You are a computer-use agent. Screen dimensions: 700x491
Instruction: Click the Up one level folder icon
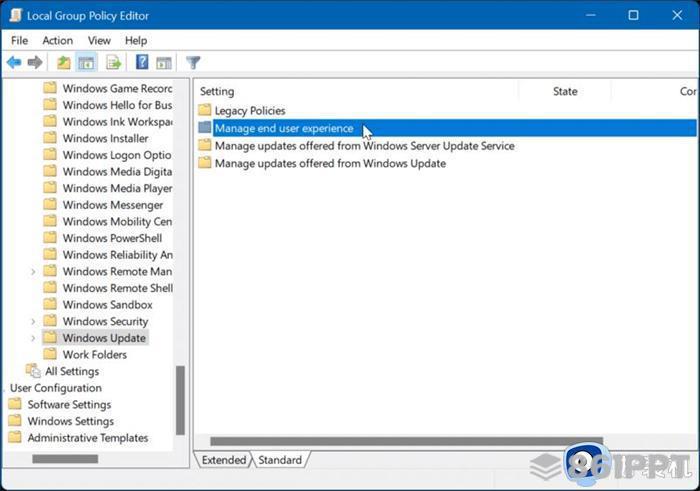pyautogui.click(x=64, y=62)
